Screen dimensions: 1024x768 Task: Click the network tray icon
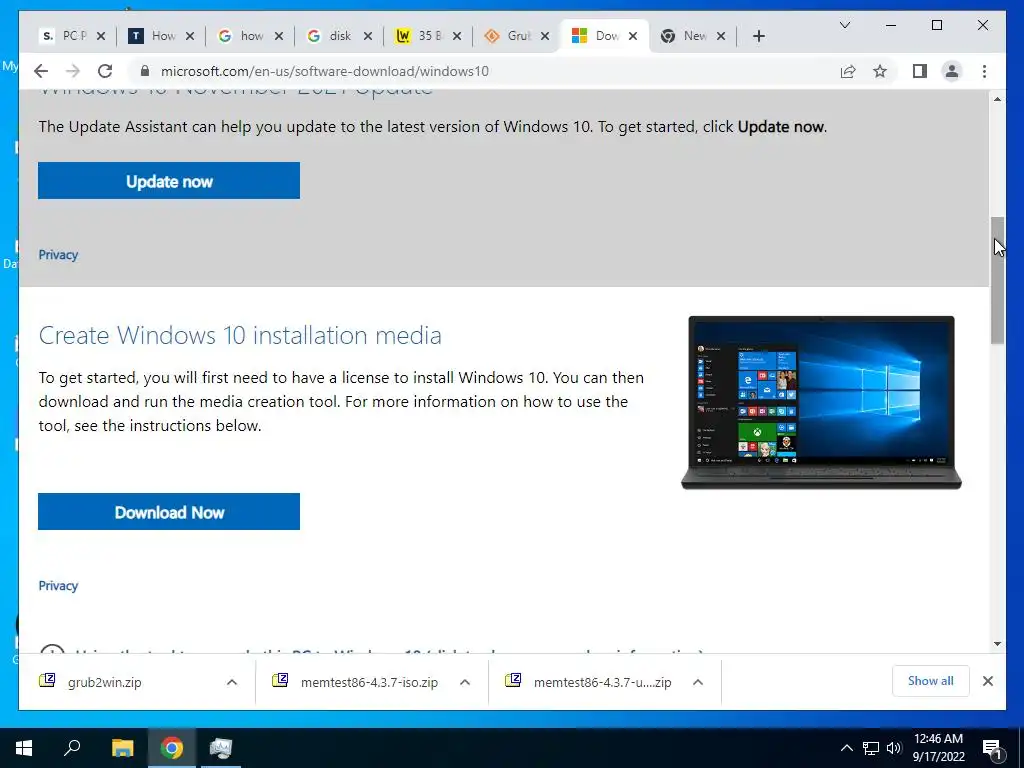click(871, 748)
